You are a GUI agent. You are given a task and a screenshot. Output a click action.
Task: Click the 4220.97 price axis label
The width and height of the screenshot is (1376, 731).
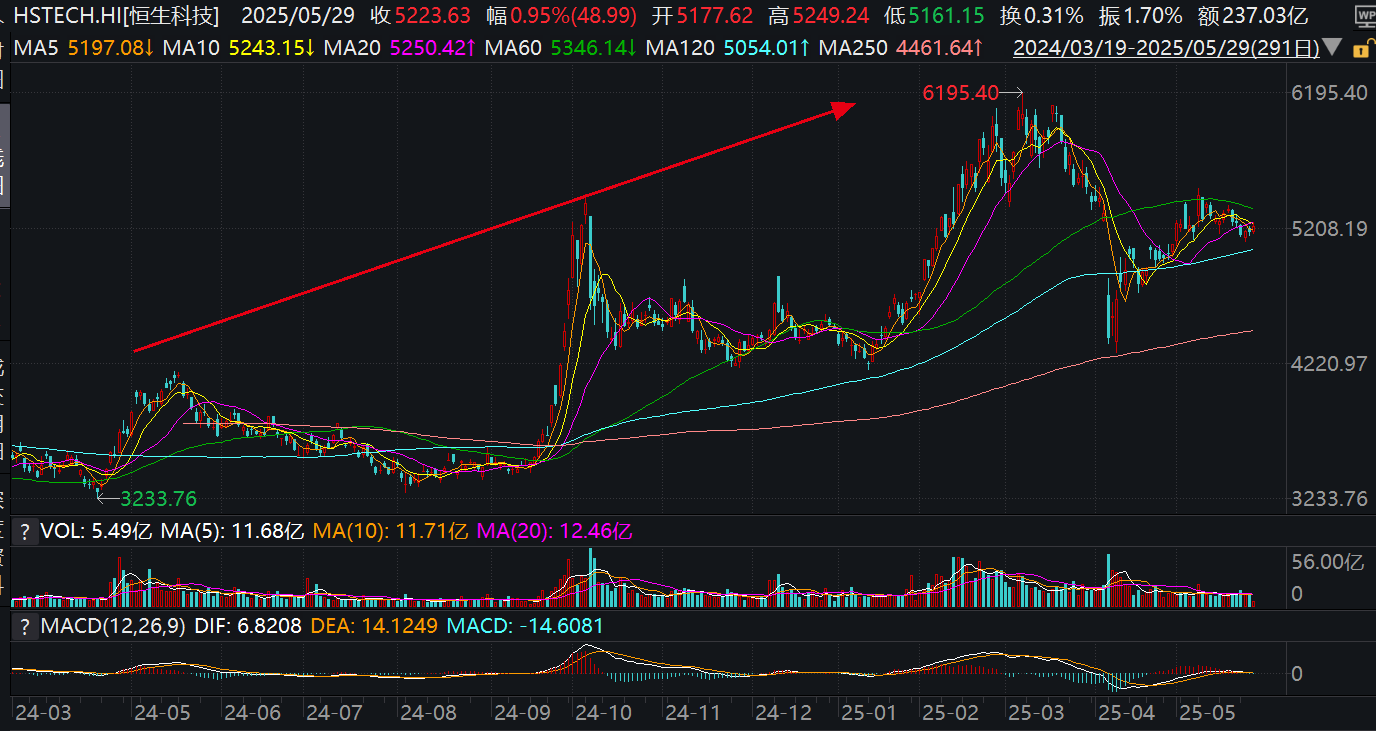click(1328, 364)
